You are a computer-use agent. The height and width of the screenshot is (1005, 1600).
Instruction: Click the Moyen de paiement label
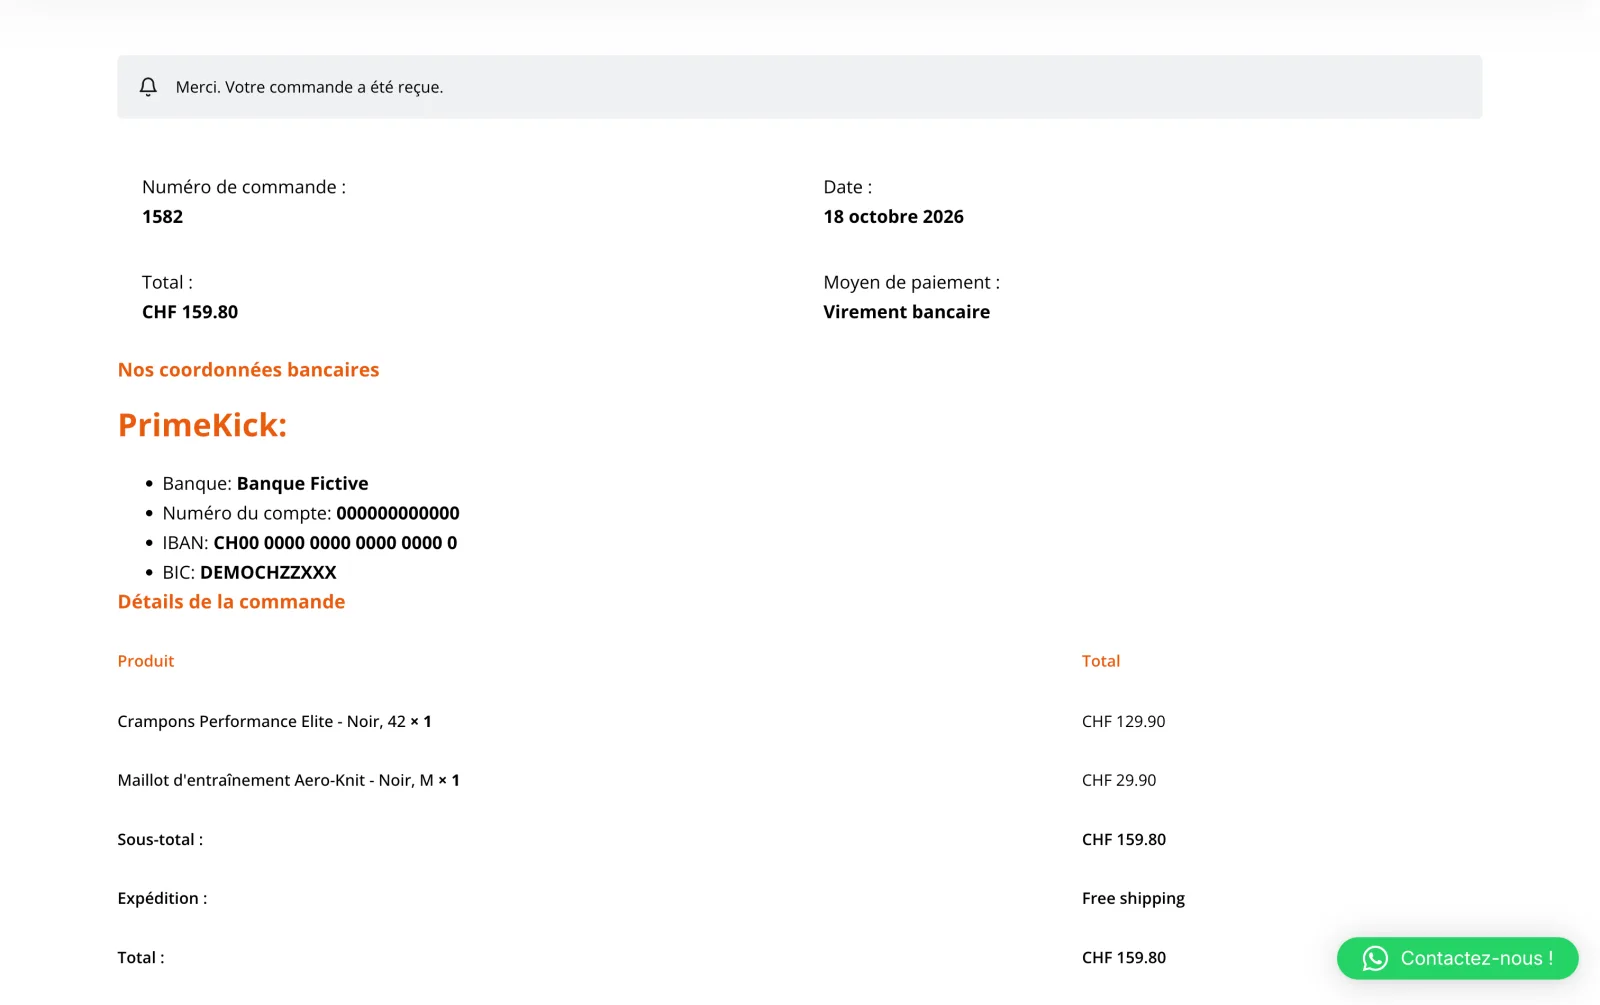pos(911,283)
